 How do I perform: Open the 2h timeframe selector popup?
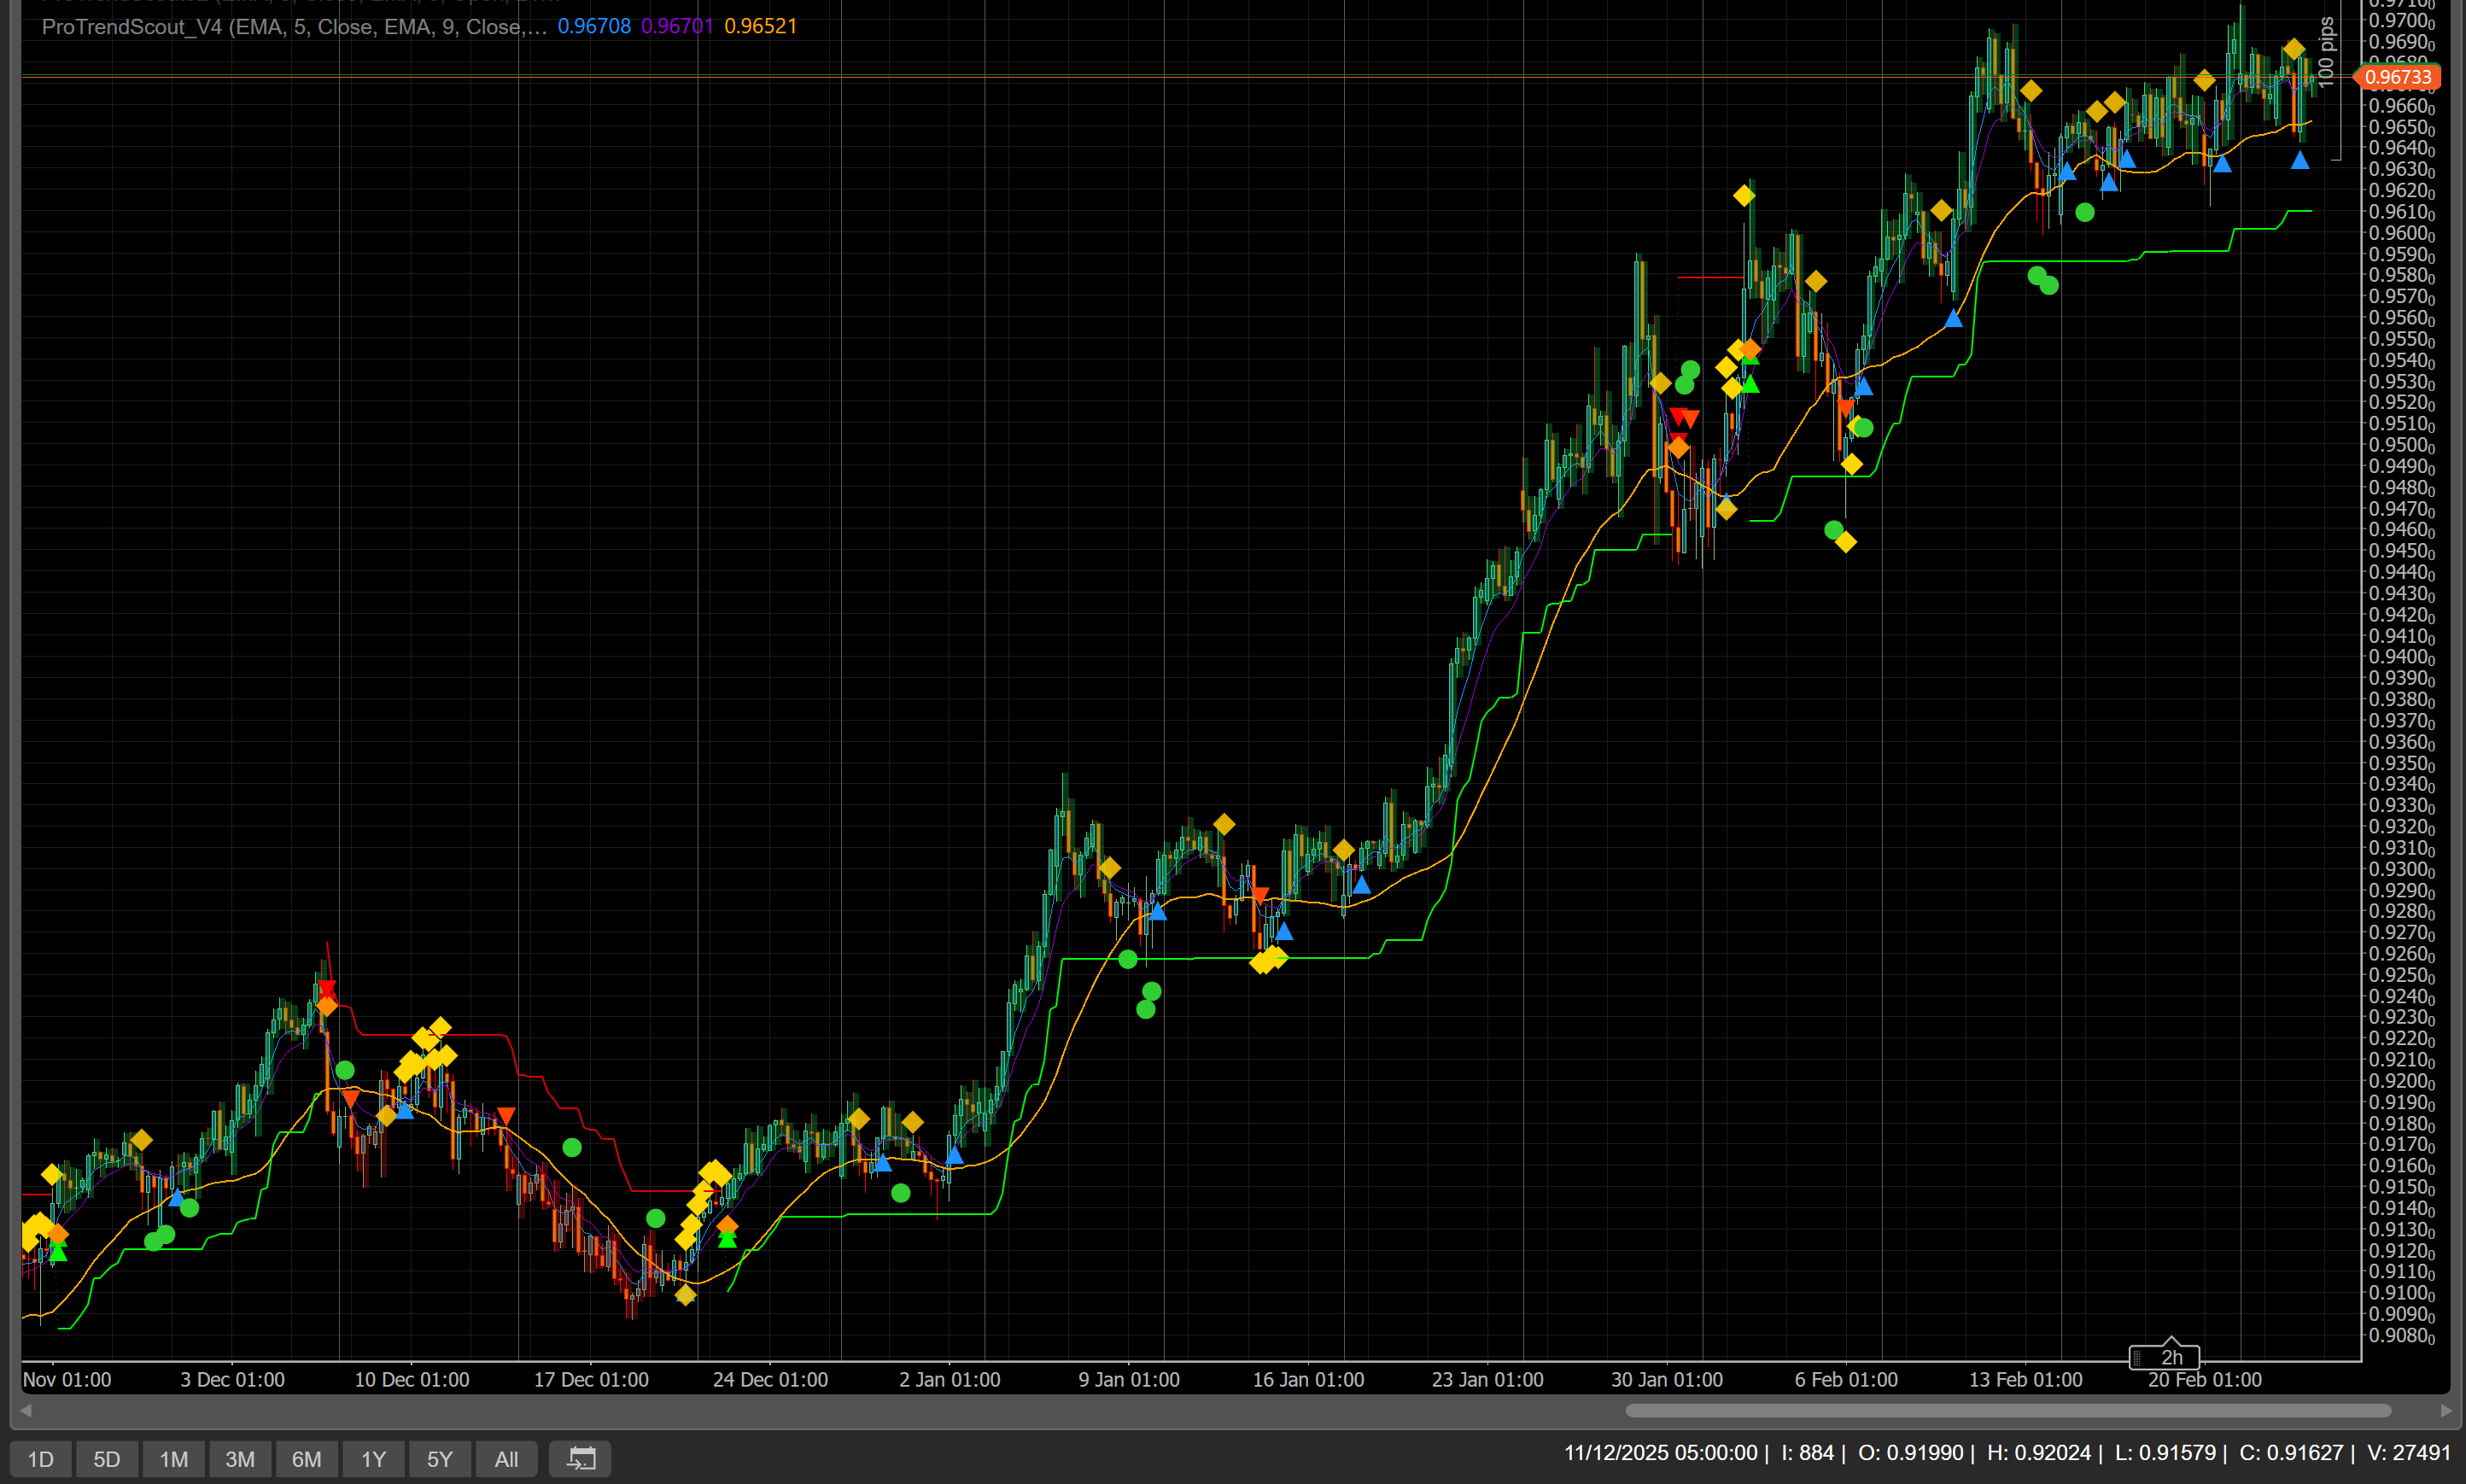pyautogui.click(x=2171, y=1357)
